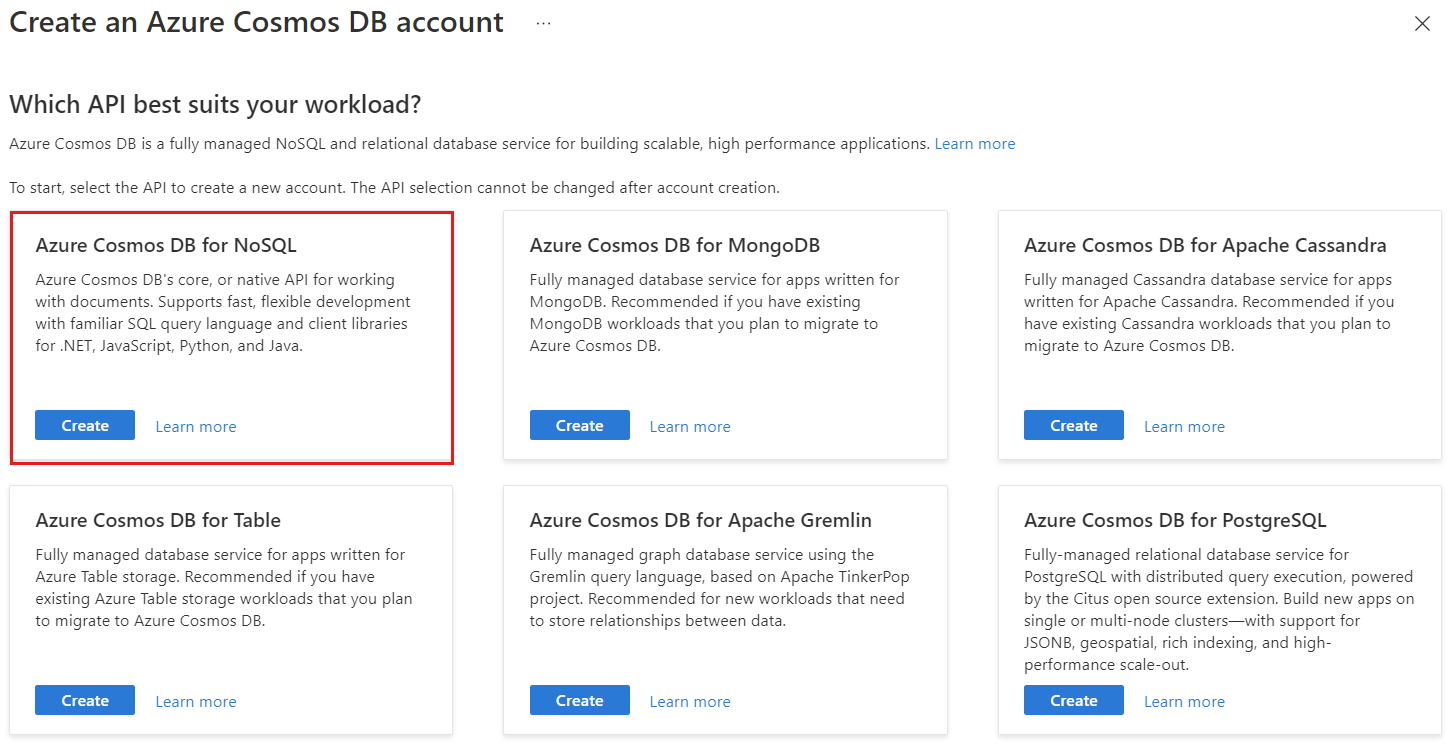Screen dimensions: 1452x751
Task: Click 'To start, select the API' instruction text
Action: click(394, 188)
